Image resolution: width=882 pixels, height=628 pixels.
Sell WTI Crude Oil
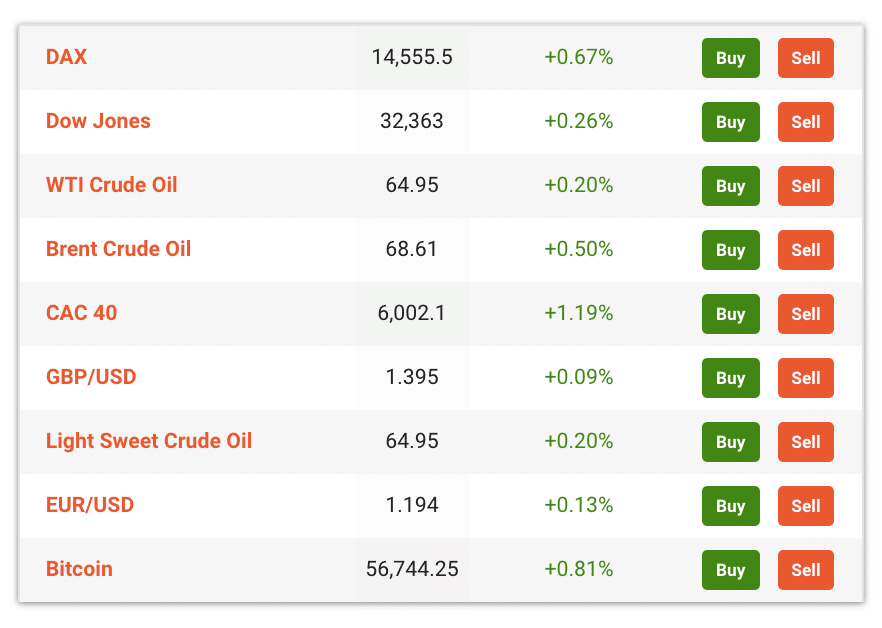tap(806, 186)
